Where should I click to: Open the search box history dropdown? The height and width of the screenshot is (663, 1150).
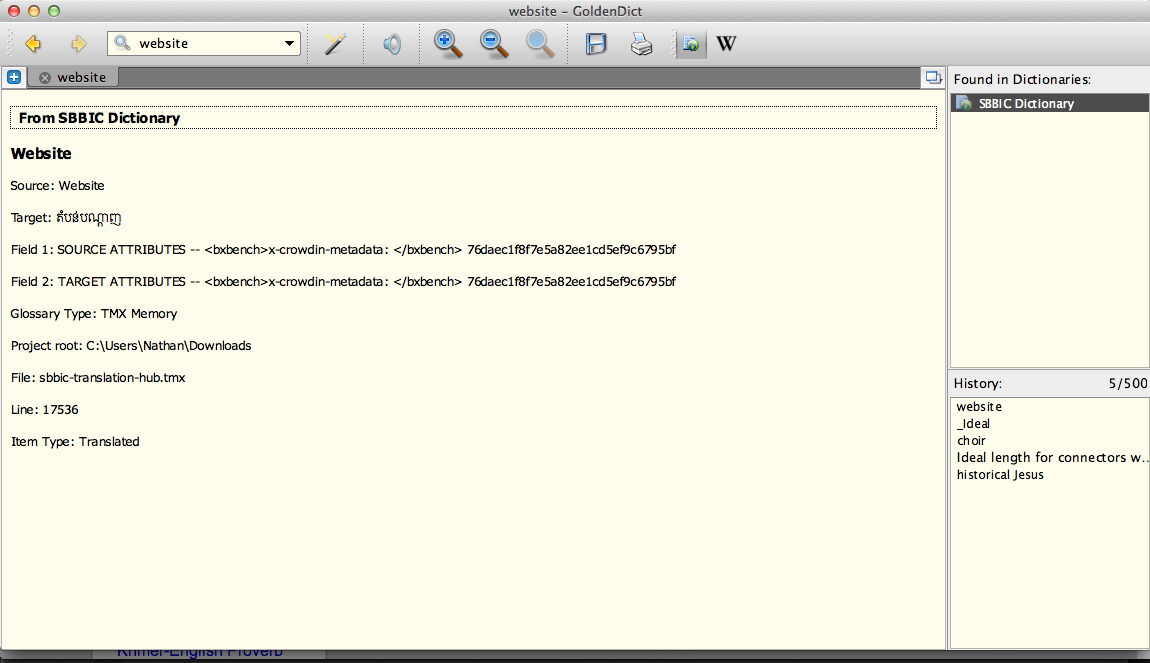tap(289, 43)
